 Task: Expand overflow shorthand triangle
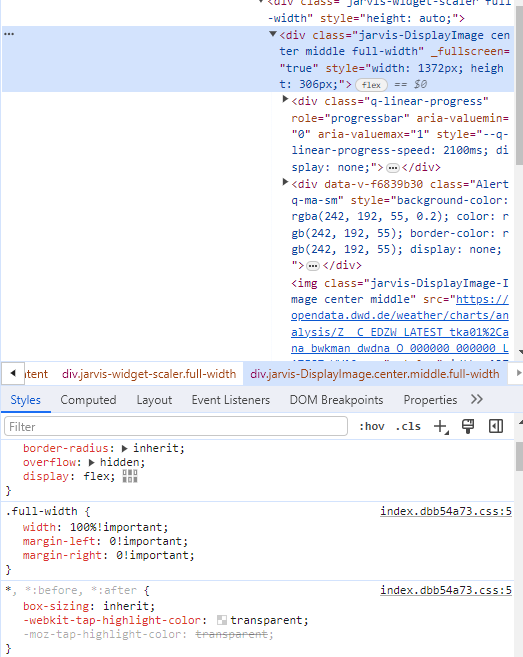[x=91, y=463]
